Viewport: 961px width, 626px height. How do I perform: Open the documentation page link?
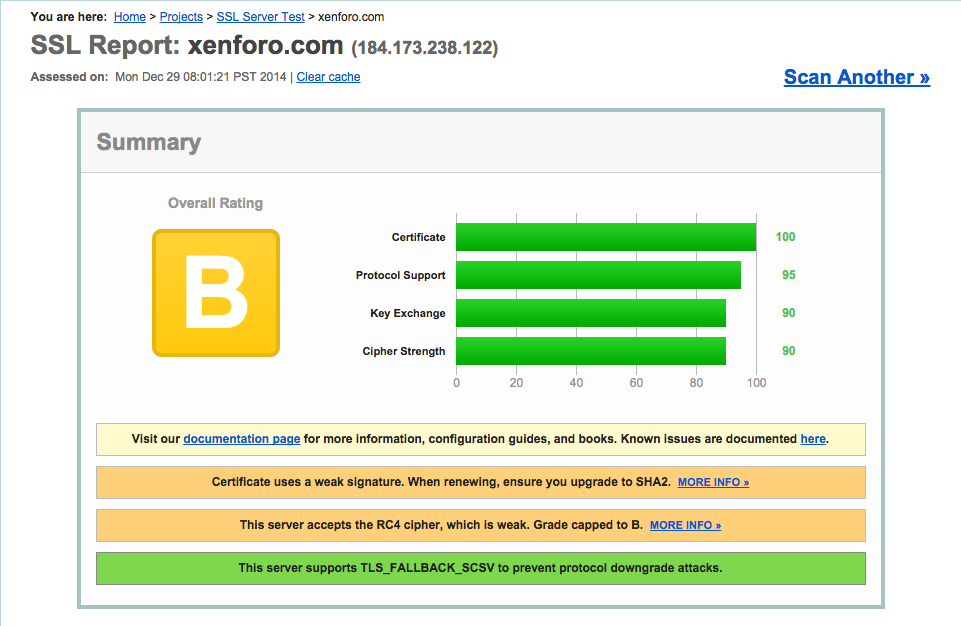(x=241, y=439)
